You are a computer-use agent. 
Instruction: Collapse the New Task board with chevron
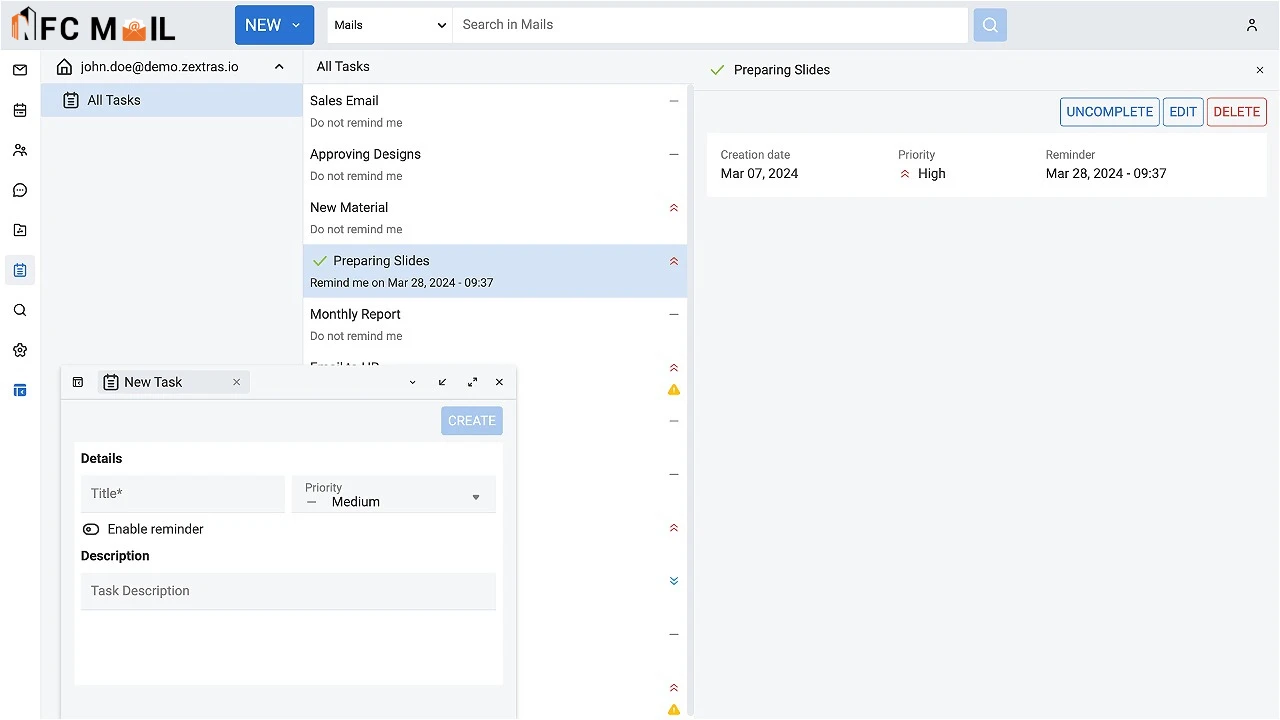(413, 382)
